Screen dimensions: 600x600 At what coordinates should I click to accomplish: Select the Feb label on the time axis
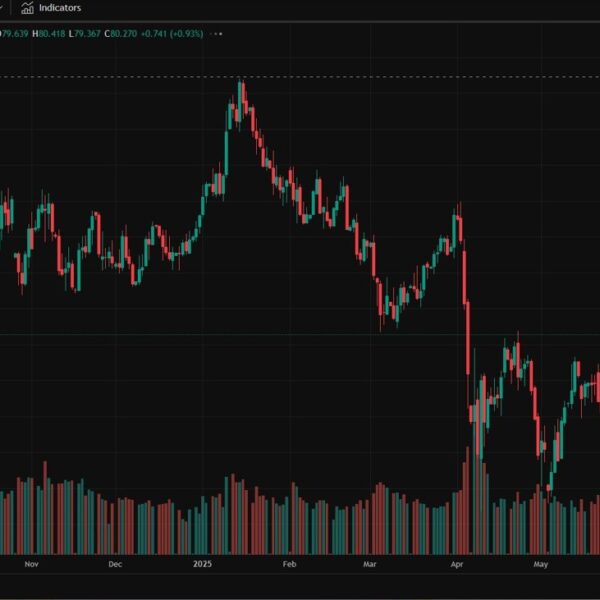pyautogui.click(x=289, y=564)
